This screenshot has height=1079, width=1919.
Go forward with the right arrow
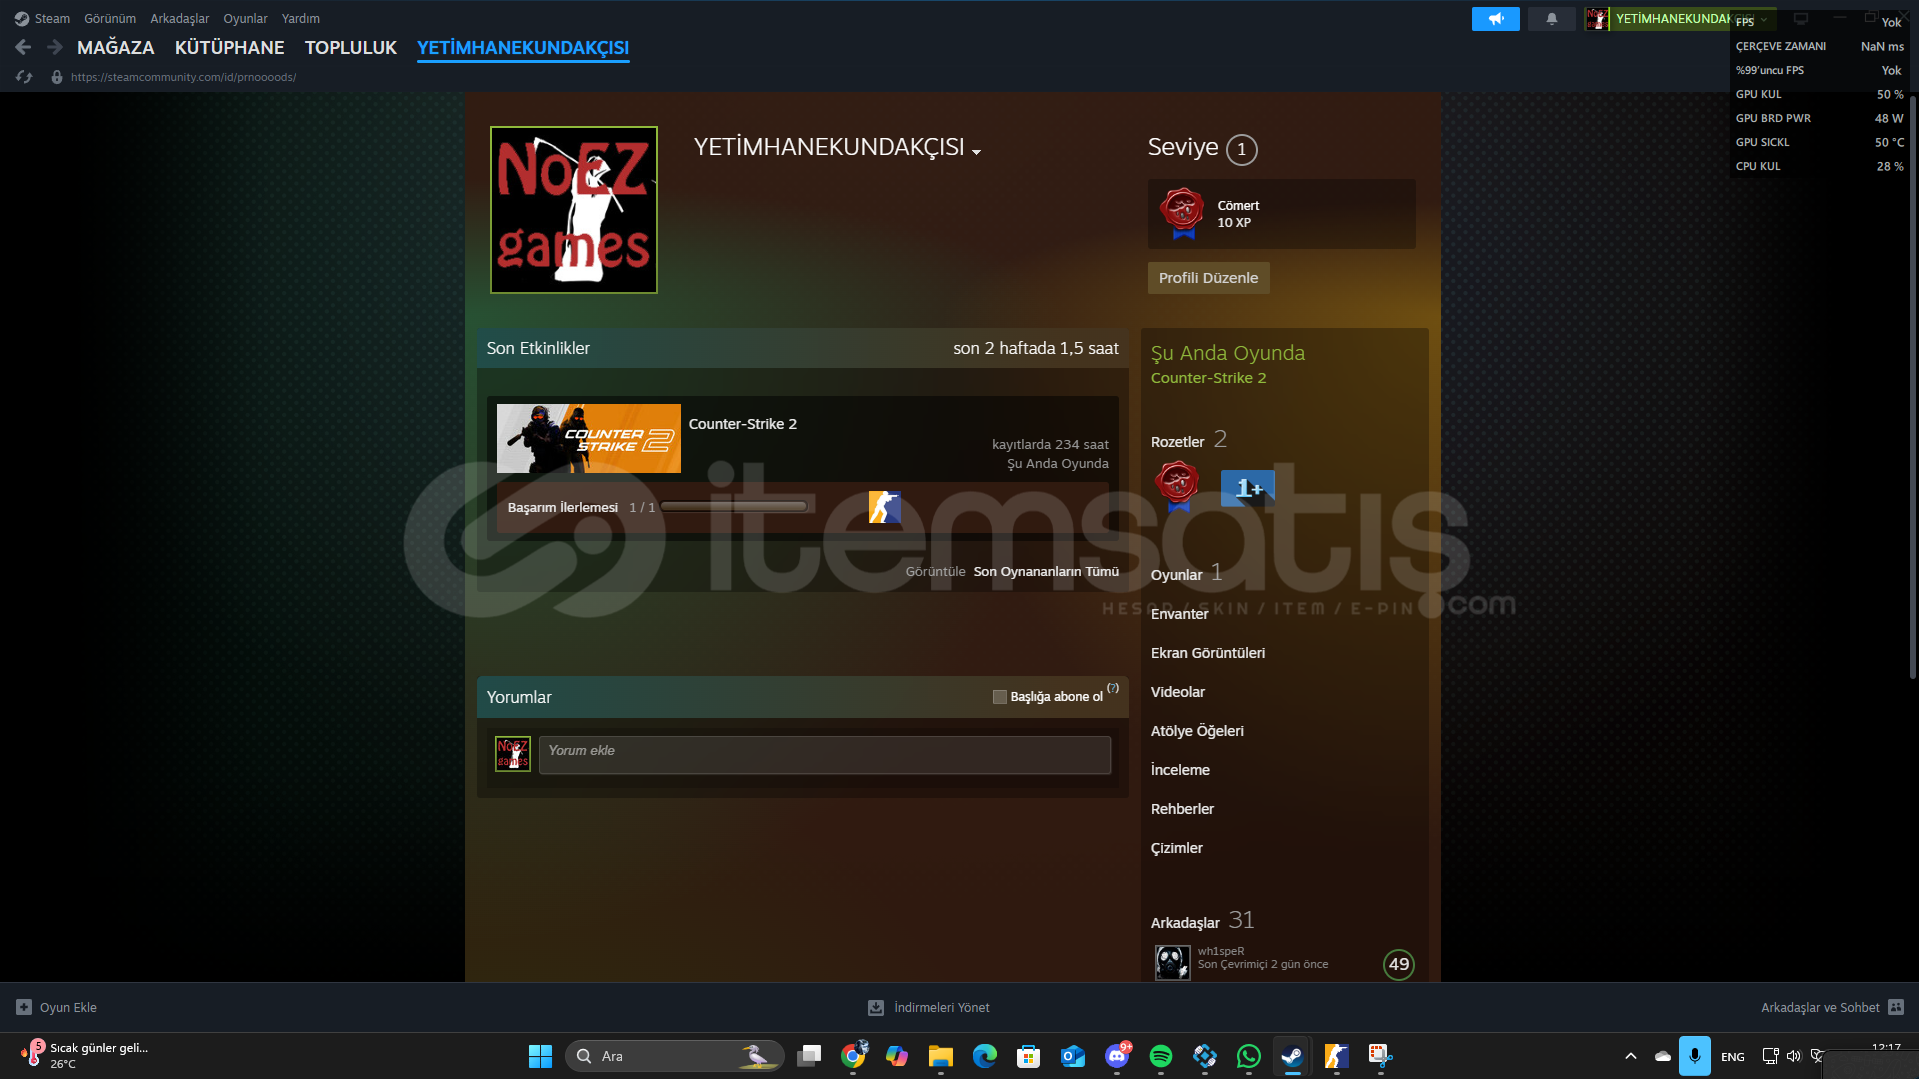pyautogui.click(x=55, y=47)
